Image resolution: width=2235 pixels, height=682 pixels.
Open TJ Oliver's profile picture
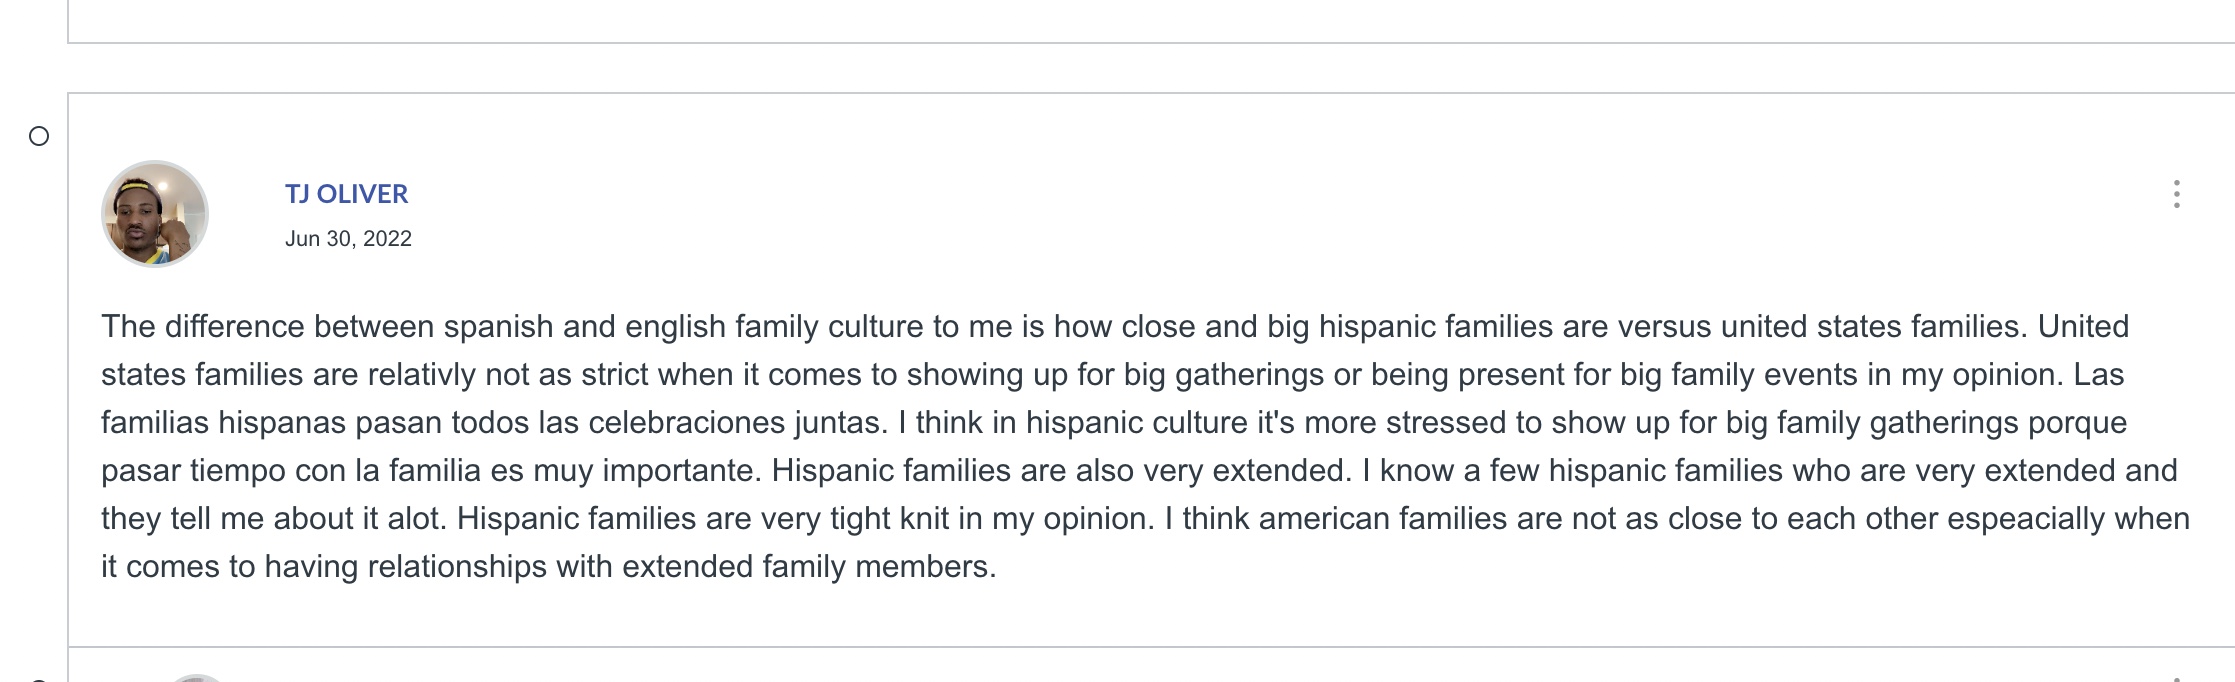(155, 214)
